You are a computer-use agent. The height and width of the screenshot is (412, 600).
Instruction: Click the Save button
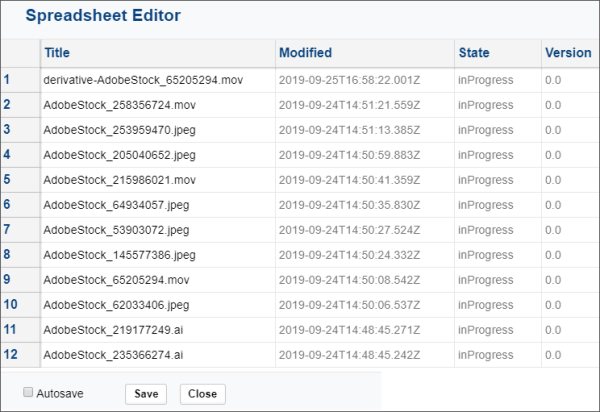pyautogui.click(x=146, y=394)
